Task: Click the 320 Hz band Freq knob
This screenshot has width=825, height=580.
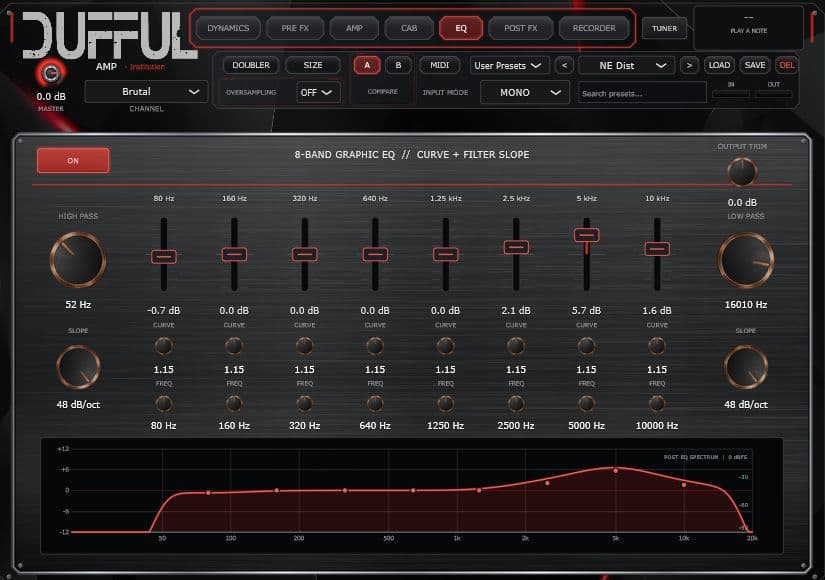Action: (305, 404)
